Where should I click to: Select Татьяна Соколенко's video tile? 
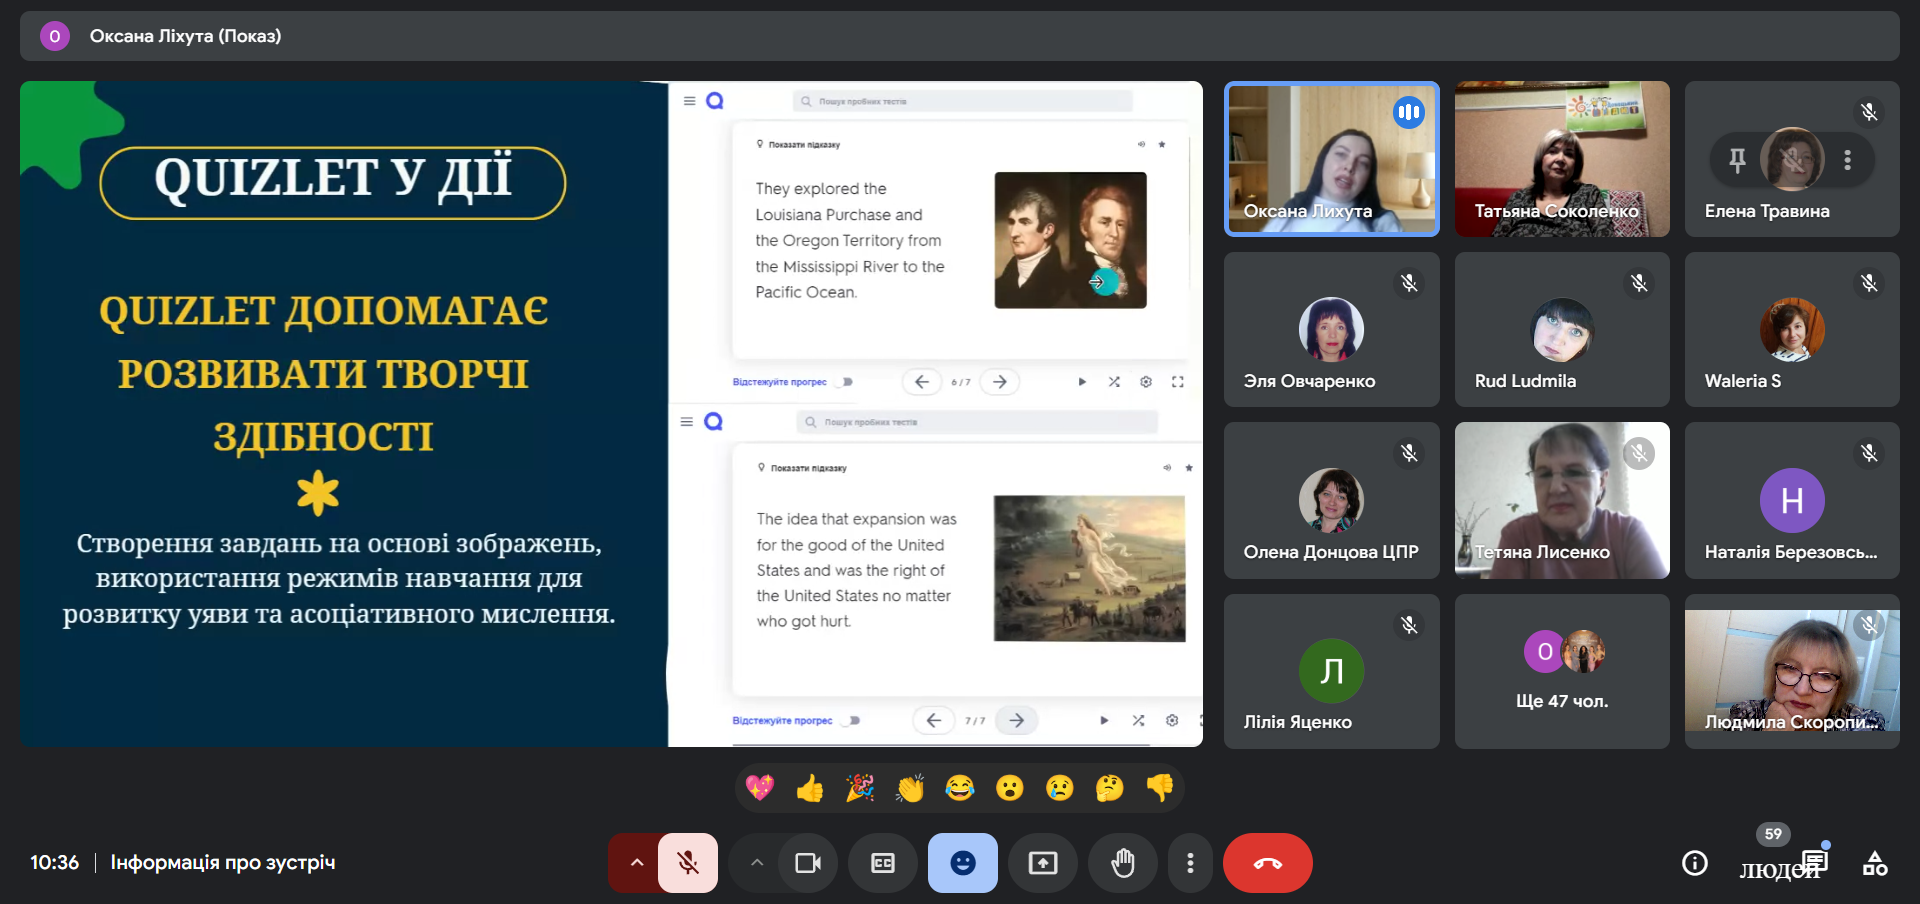[1562, 159]
